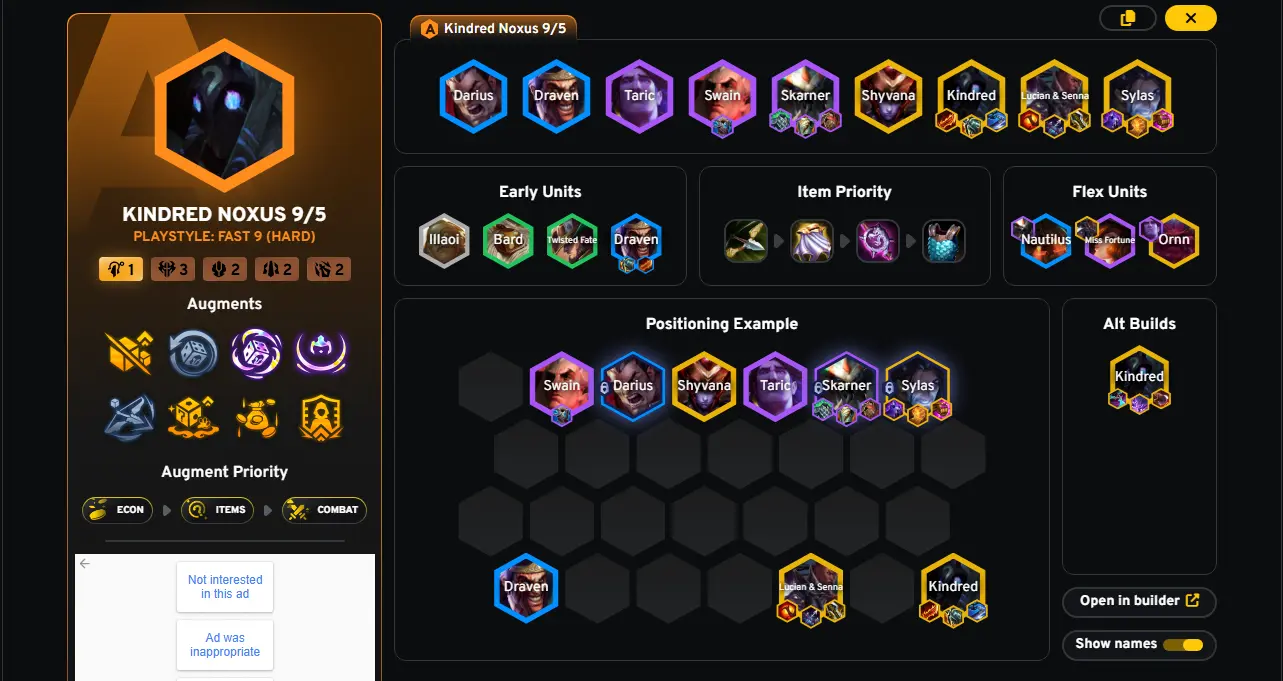Click the Illaoi early unit icon

coord(444,239)
